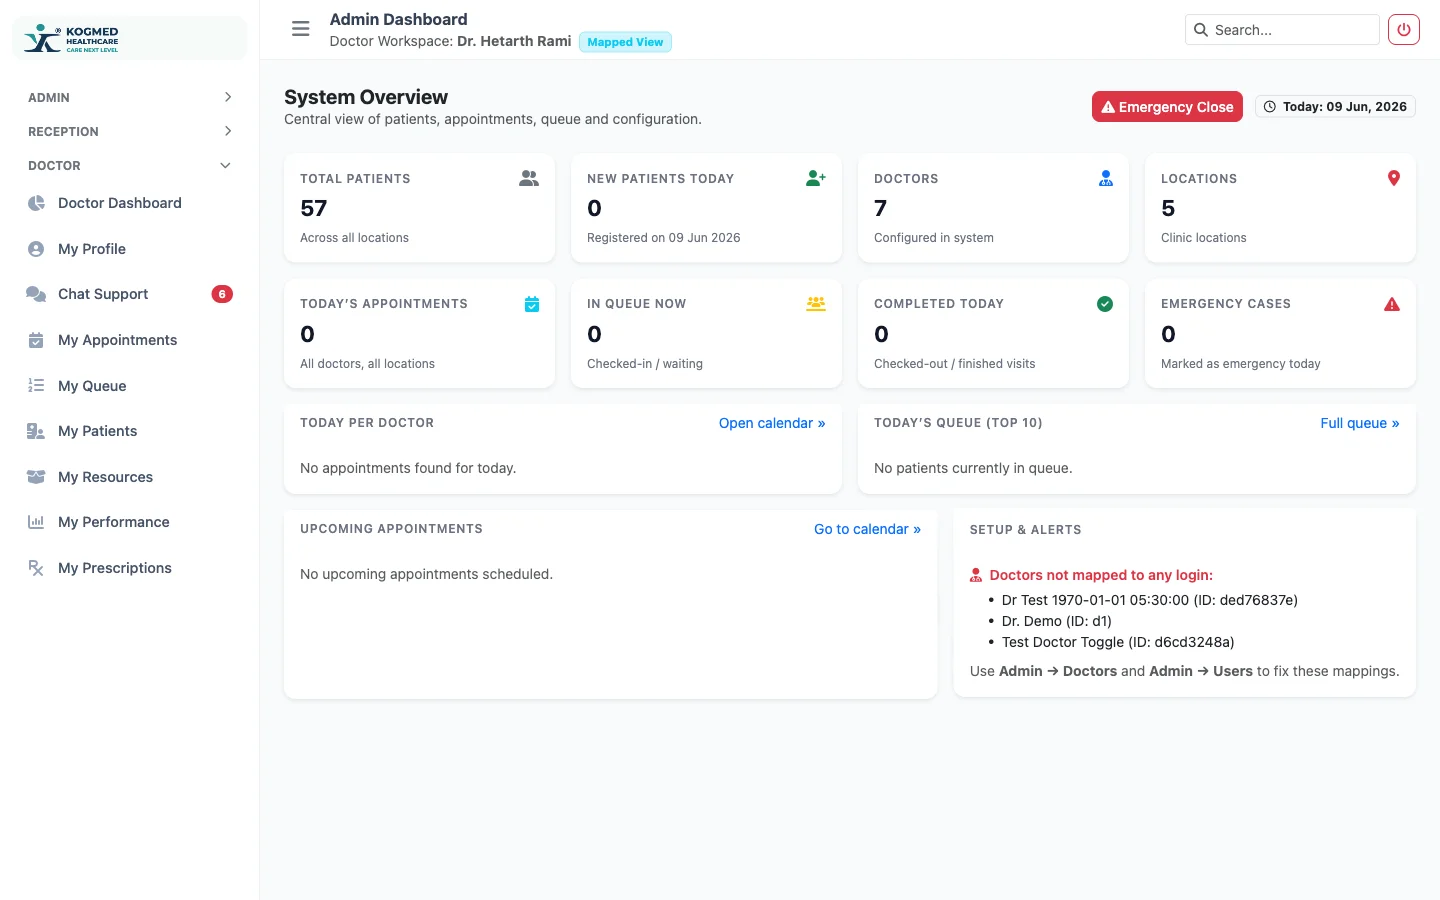Follow the Go to calendar link
The width and height of the screenshot is (1440, 900).
point(867,529)
